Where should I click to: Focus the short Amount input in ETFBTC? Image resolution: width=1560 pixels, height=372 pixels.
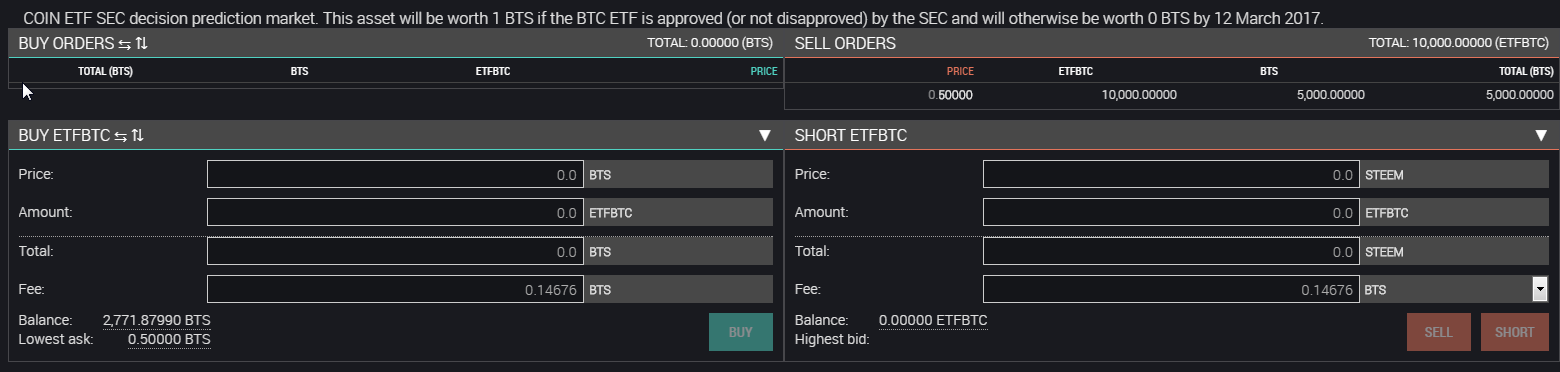(1171, 213)
